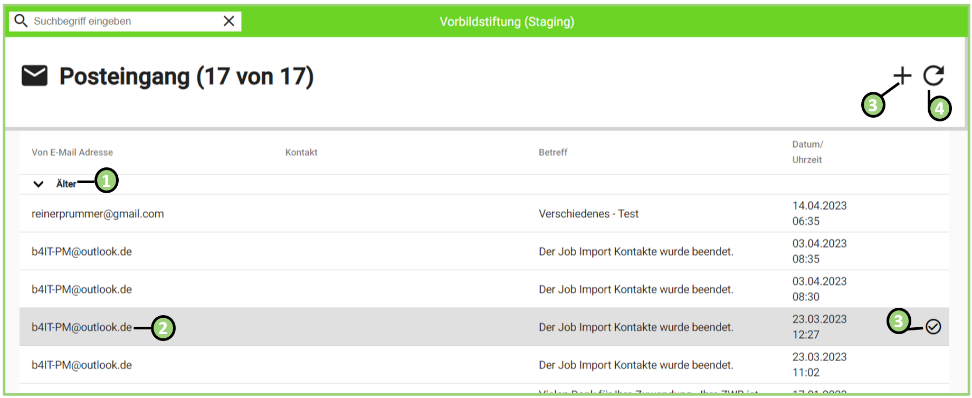Image resolution: width=972 pixels, height=398 pixels.
Task: Click the Betreff column header
Action: [552, 153]
